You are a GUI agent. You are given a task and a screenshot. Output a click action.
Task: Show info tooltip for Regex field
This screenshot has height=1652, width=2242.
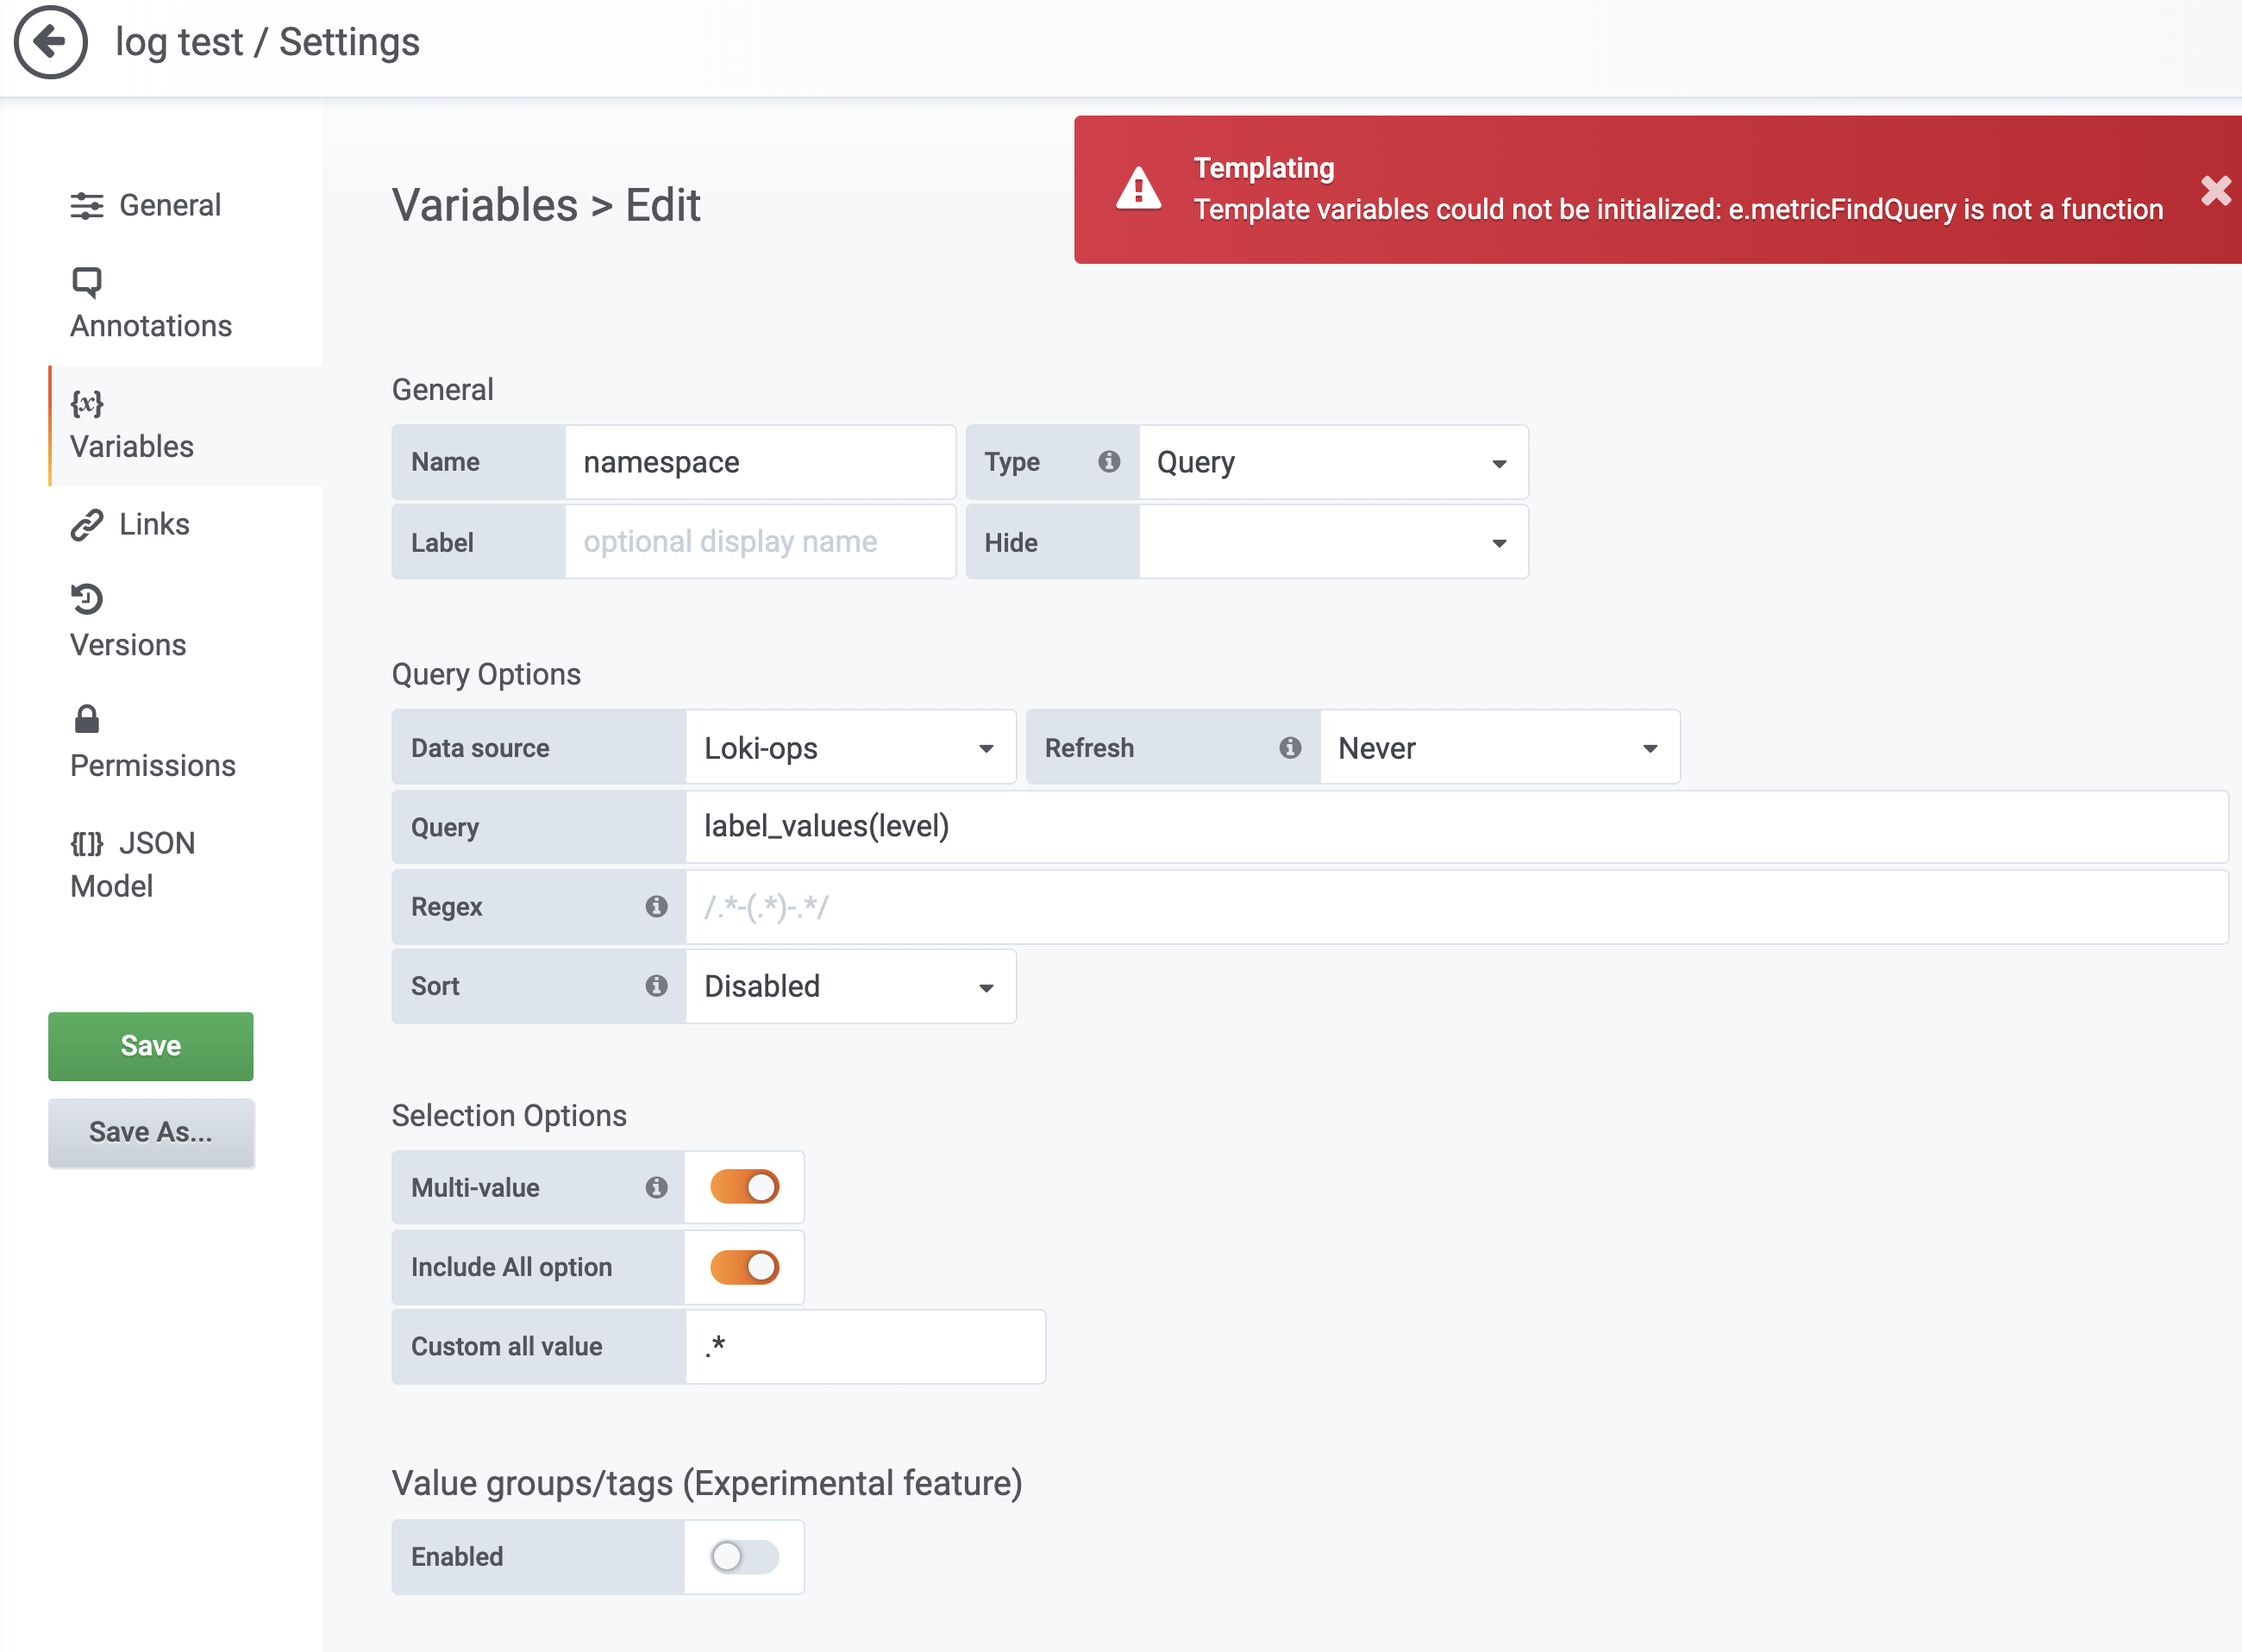(x=656, y=906)
